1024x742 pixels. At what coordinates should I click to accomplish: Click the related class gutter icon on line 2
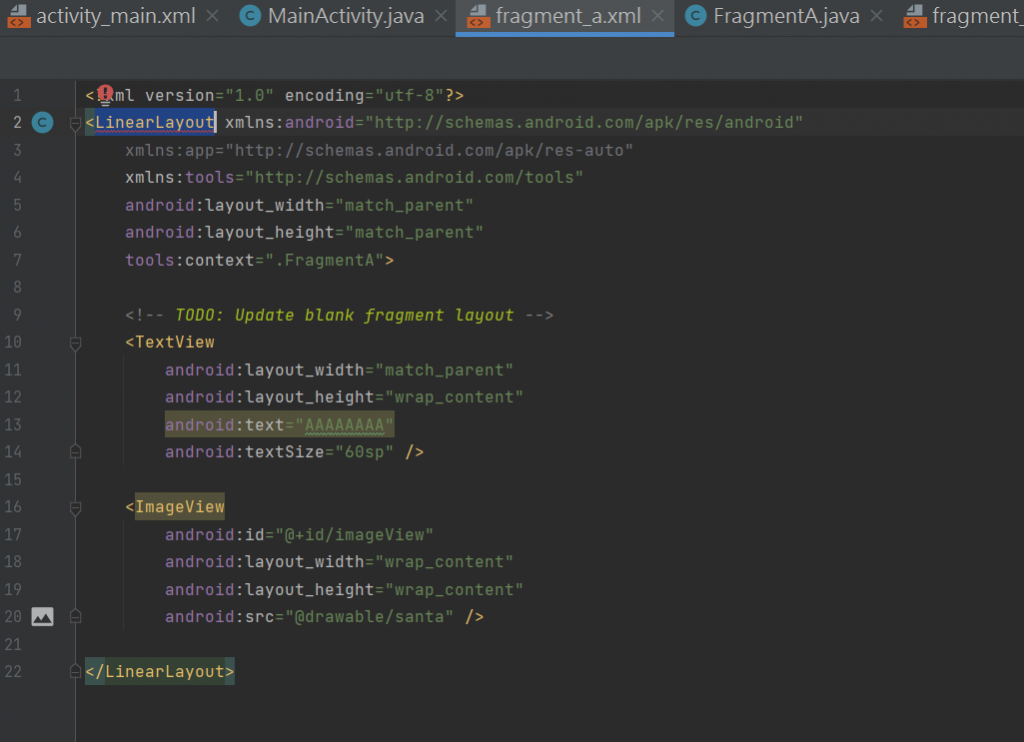[42, 122]
